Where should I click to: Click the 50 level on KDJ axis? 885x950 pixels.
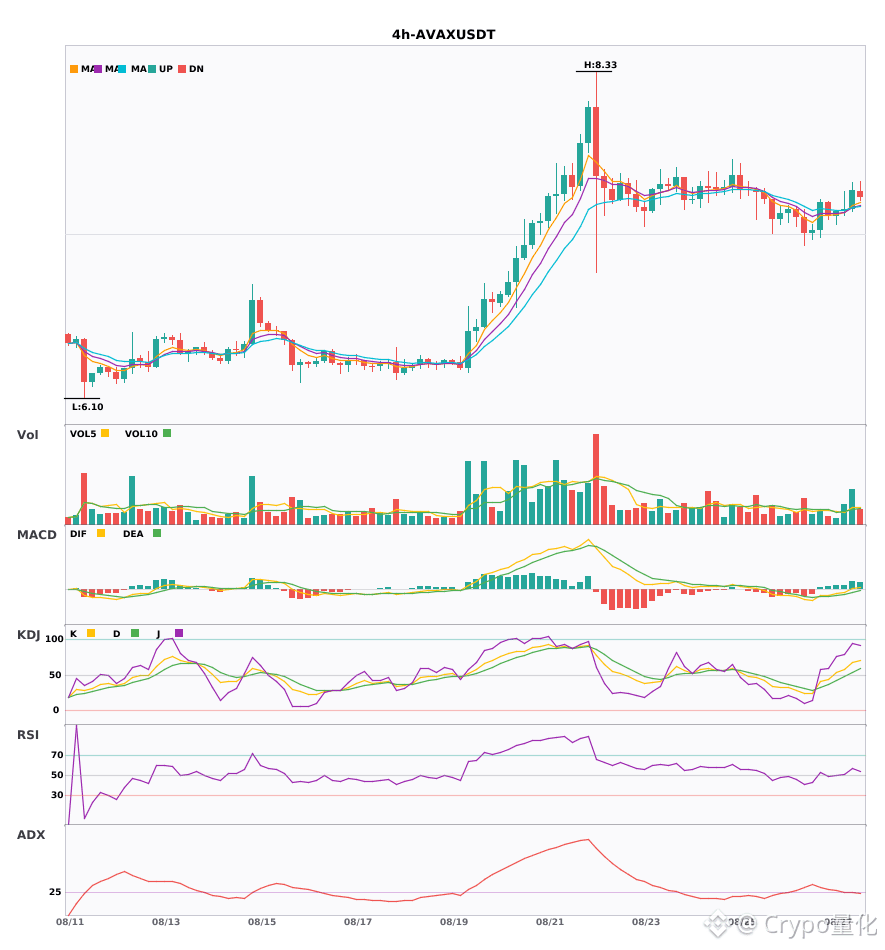point(55,675)
